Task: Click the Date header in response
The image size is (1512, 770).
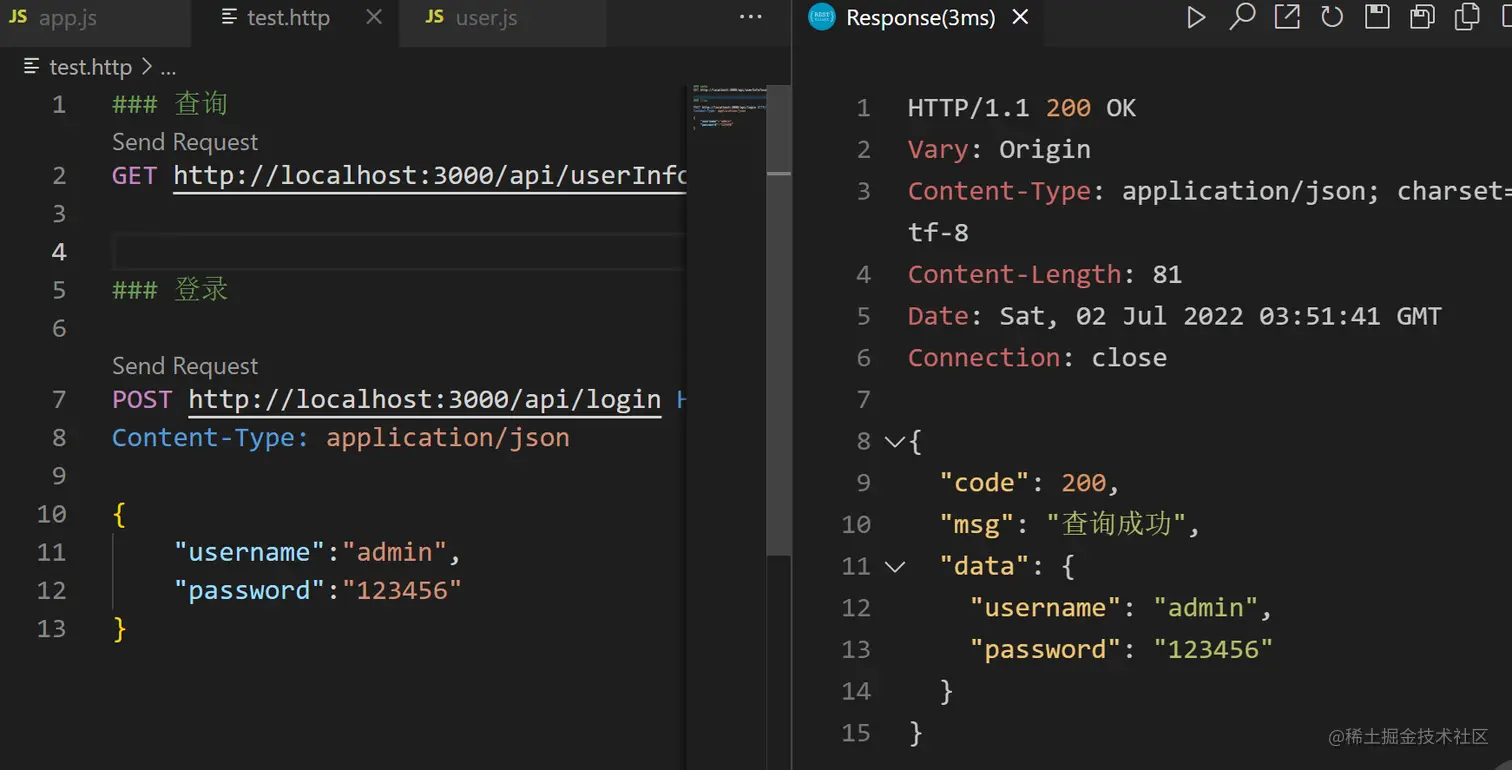Action: tap(1175, 316)
